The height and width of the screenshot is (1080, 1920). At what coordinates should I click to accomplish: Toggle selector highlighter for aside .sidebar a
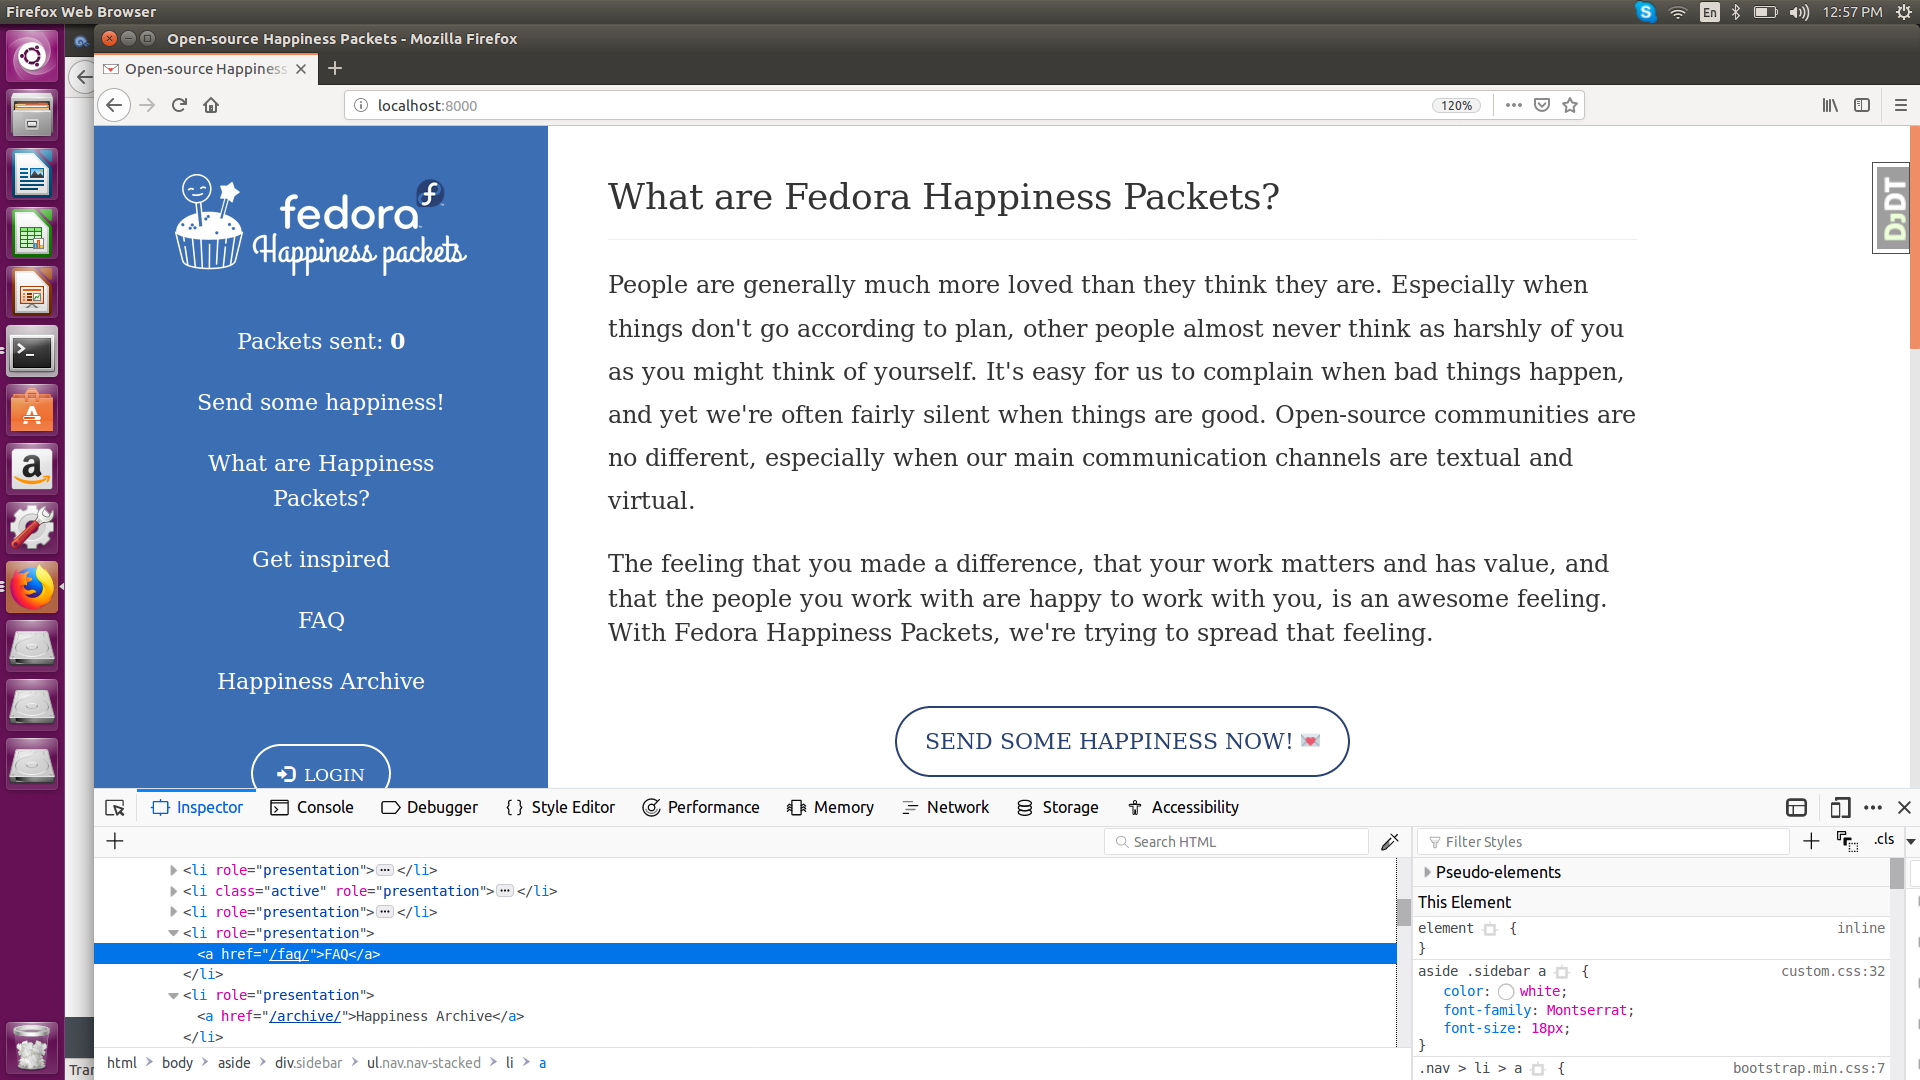(x=1562, y=972)
